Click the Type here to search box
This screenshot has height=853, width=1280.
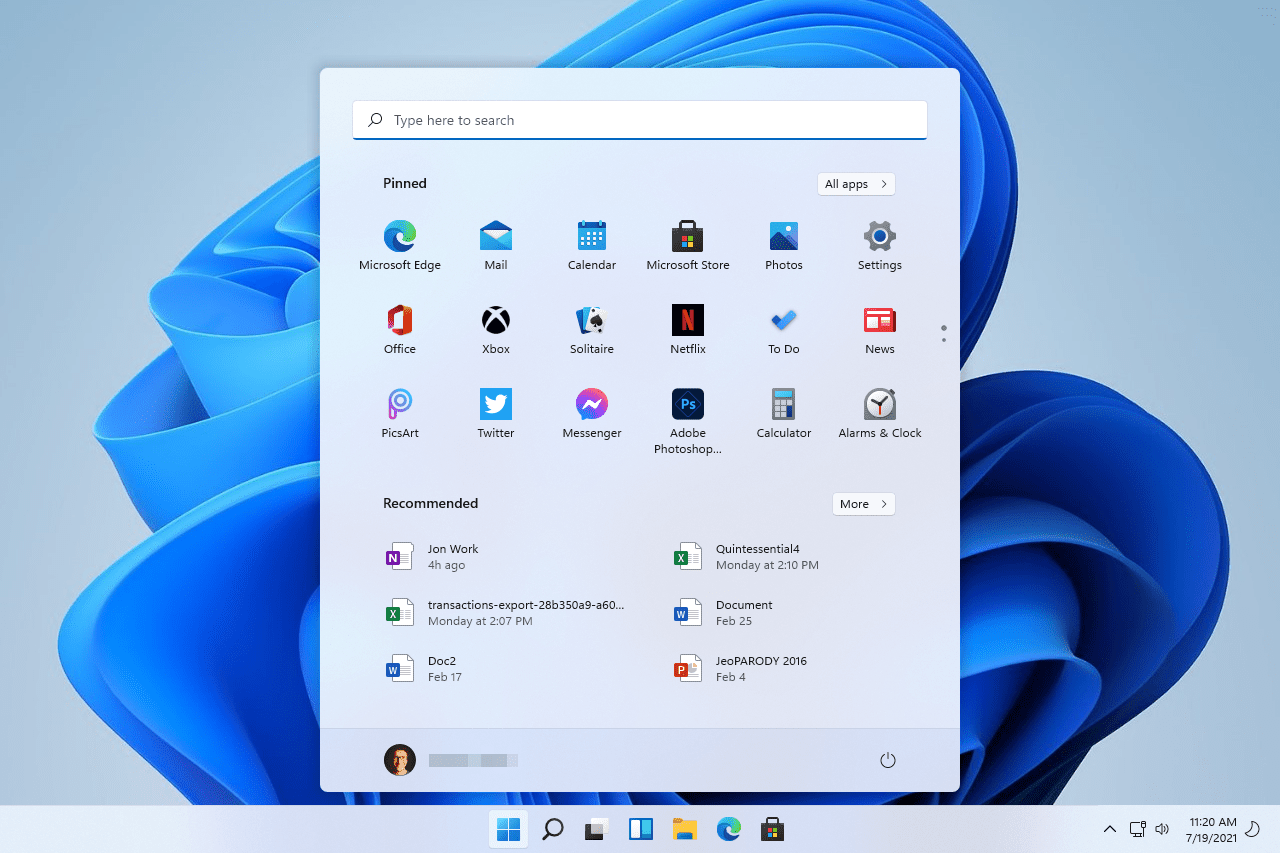pos(640,120)
